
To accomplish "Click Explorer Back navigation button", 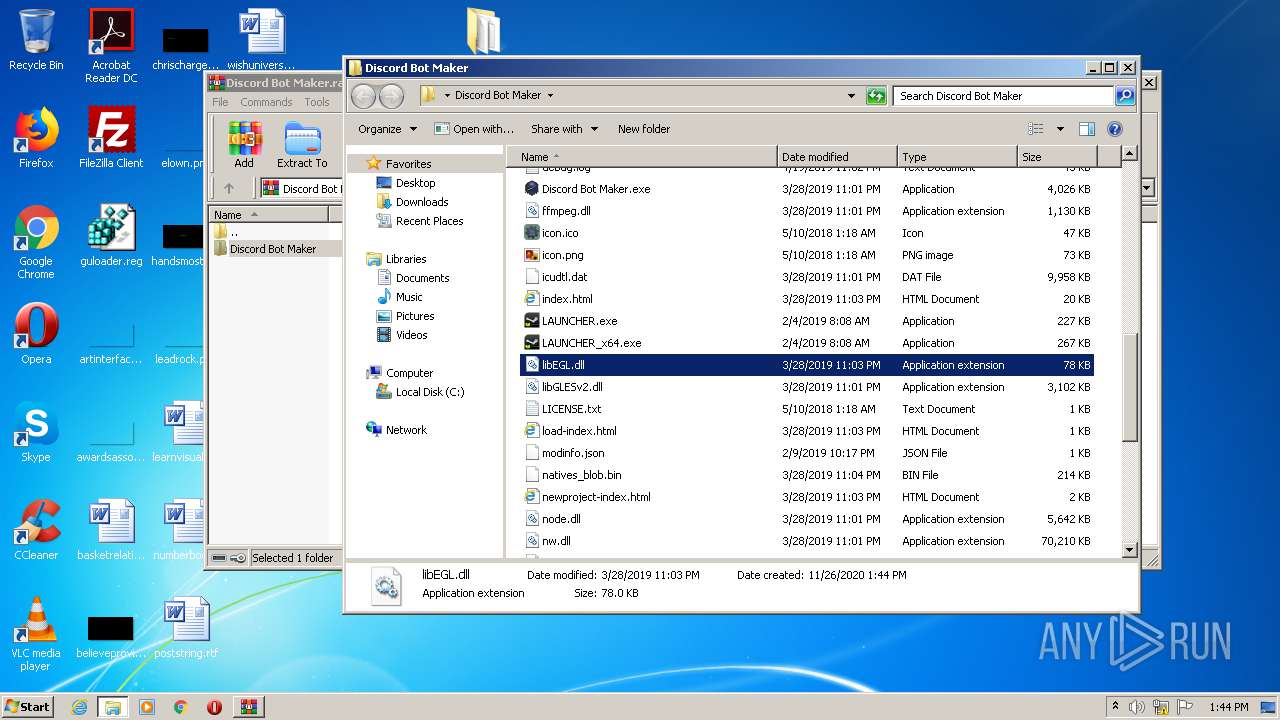I will (363, 96).
